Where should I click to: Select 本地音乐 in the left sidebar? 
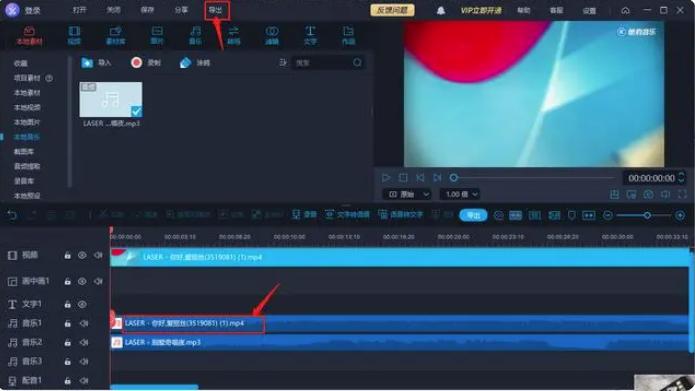[x=27, y=137]
